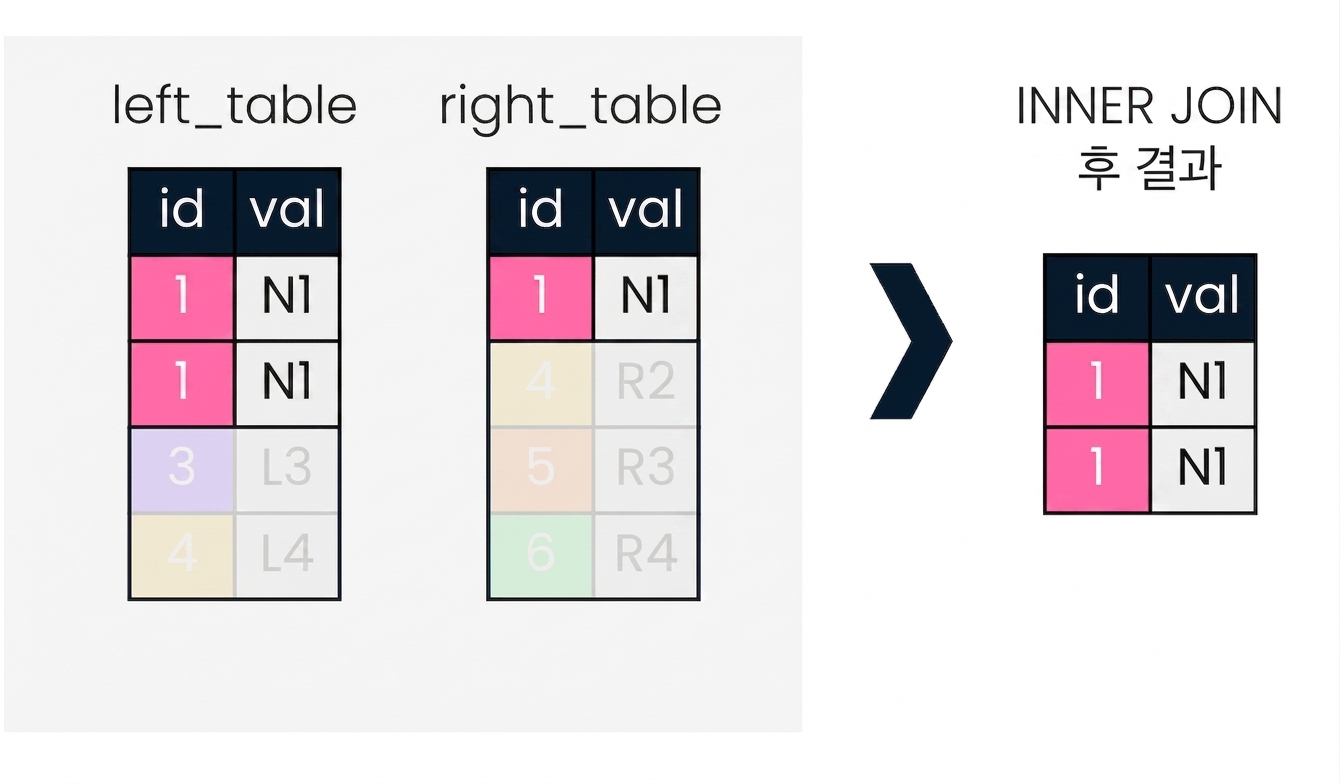Click the purple cell with id 3
This screenshot has width=1340, height=784.
click(x=182, y=470)
